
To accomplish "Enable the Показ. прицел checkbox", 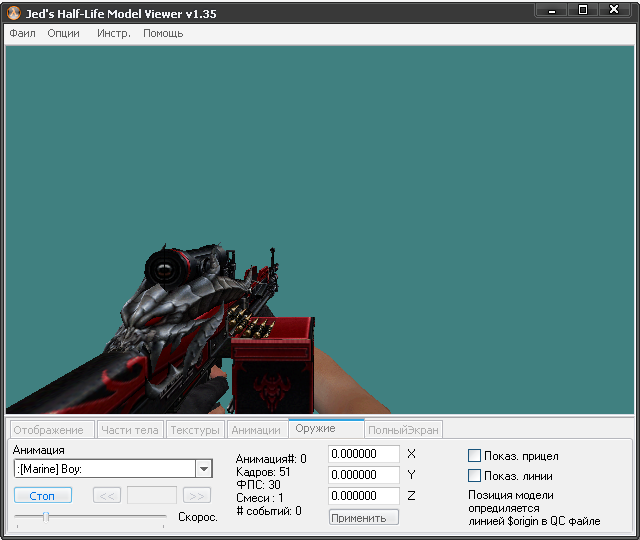I will coord(474,456).
